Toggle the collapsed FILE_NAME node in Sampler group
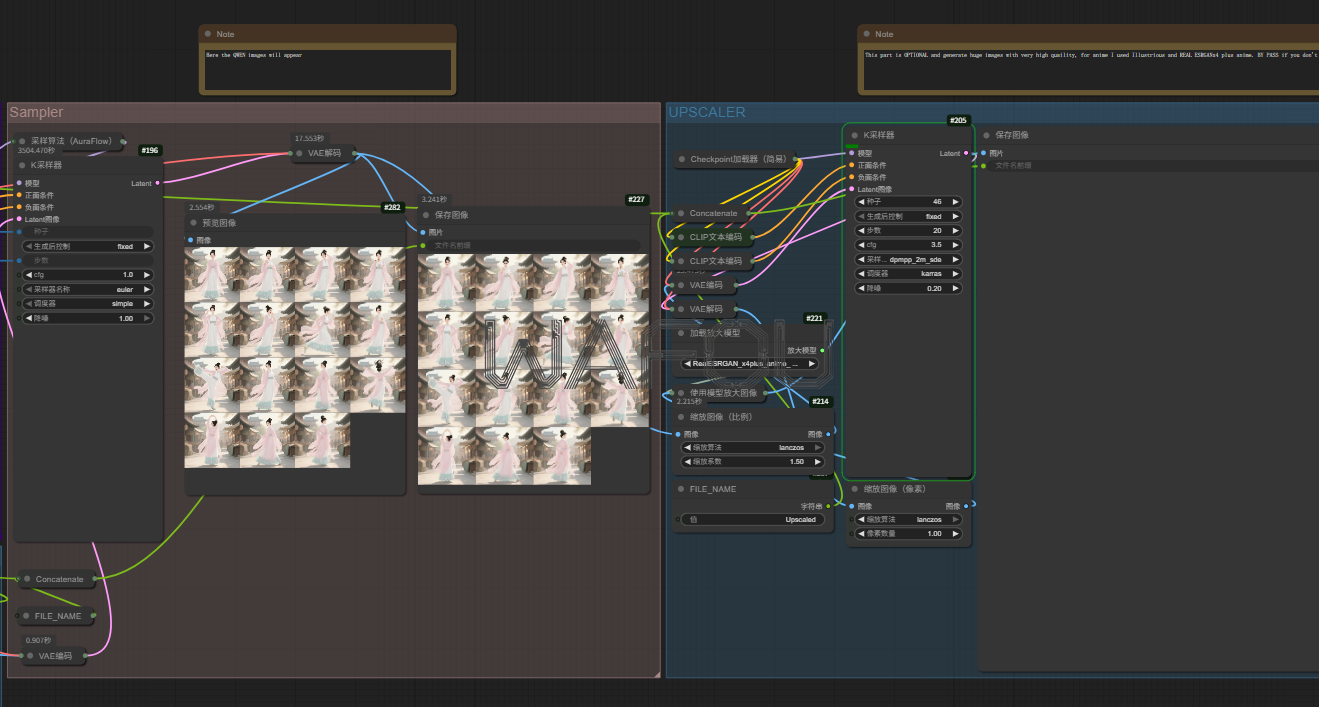1319x707 pixels. tap(24, 616)
